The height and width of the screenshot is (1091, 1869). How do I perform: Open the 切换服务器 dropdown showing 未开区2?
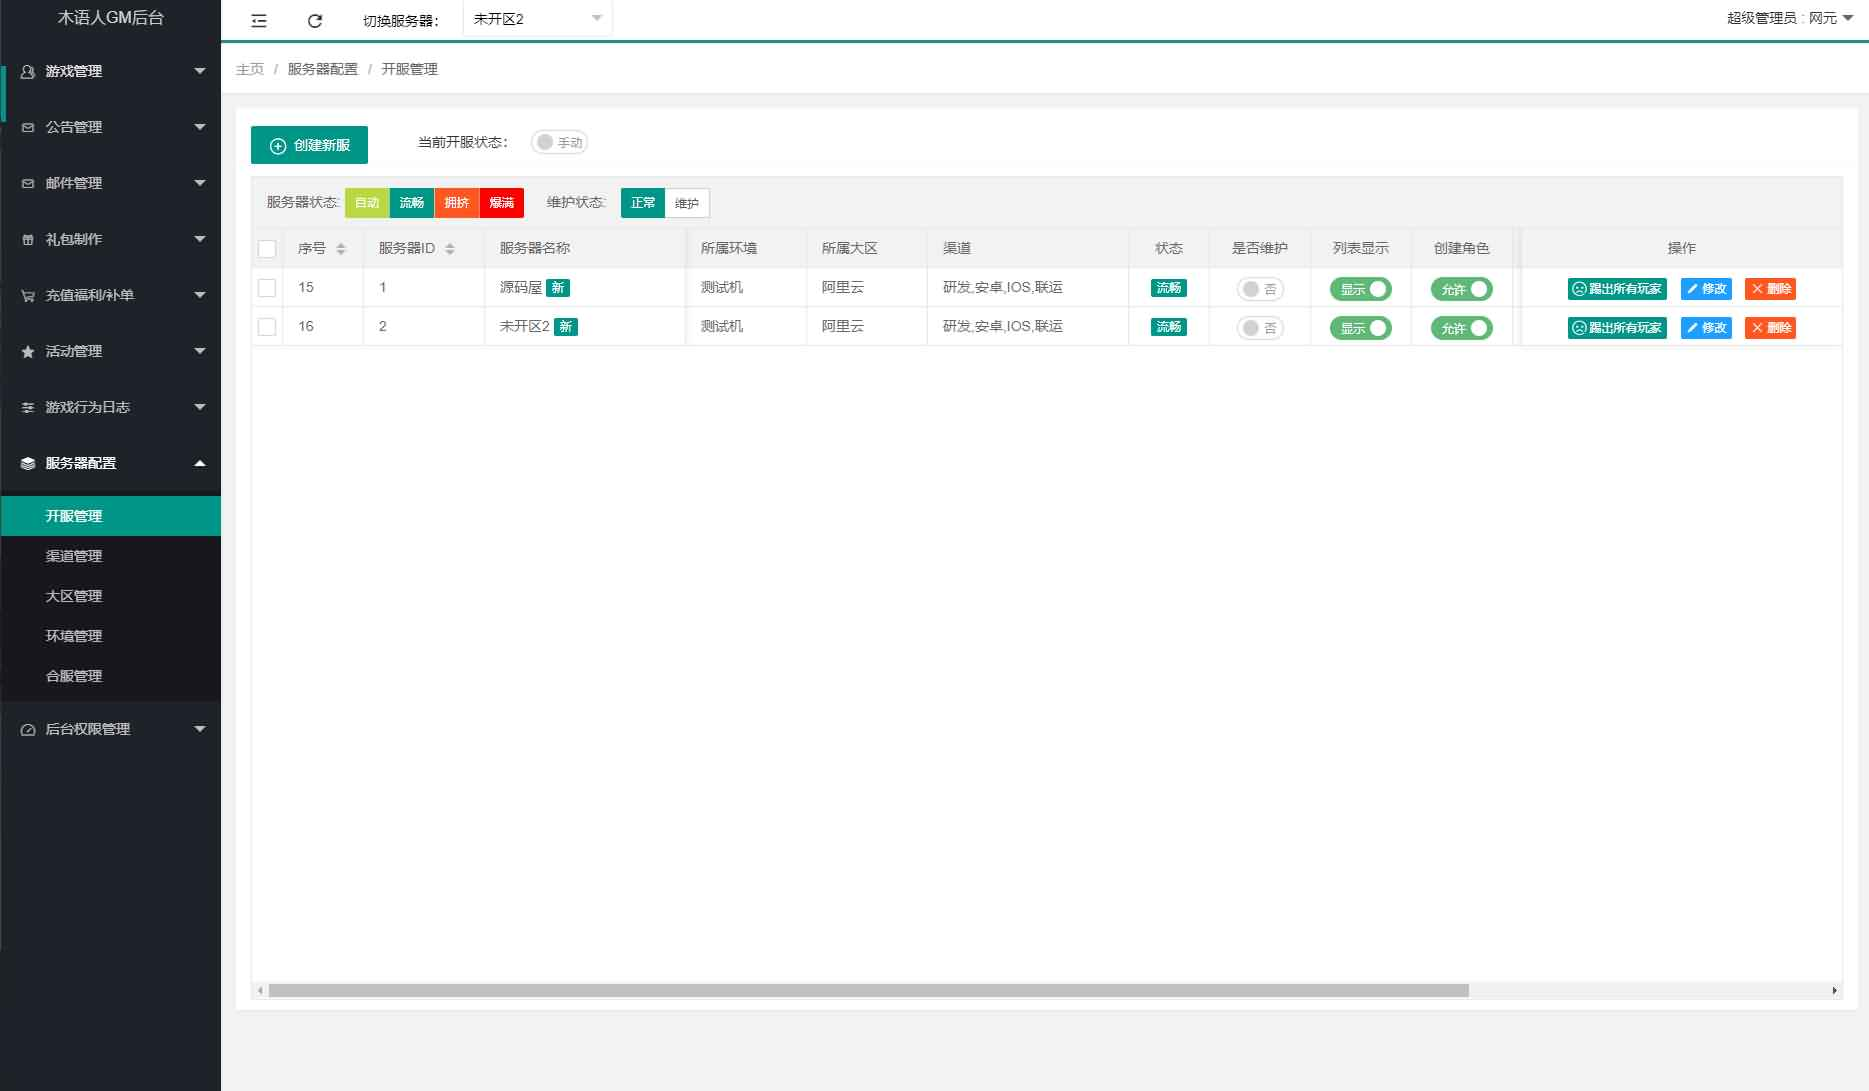coord(538,19)
